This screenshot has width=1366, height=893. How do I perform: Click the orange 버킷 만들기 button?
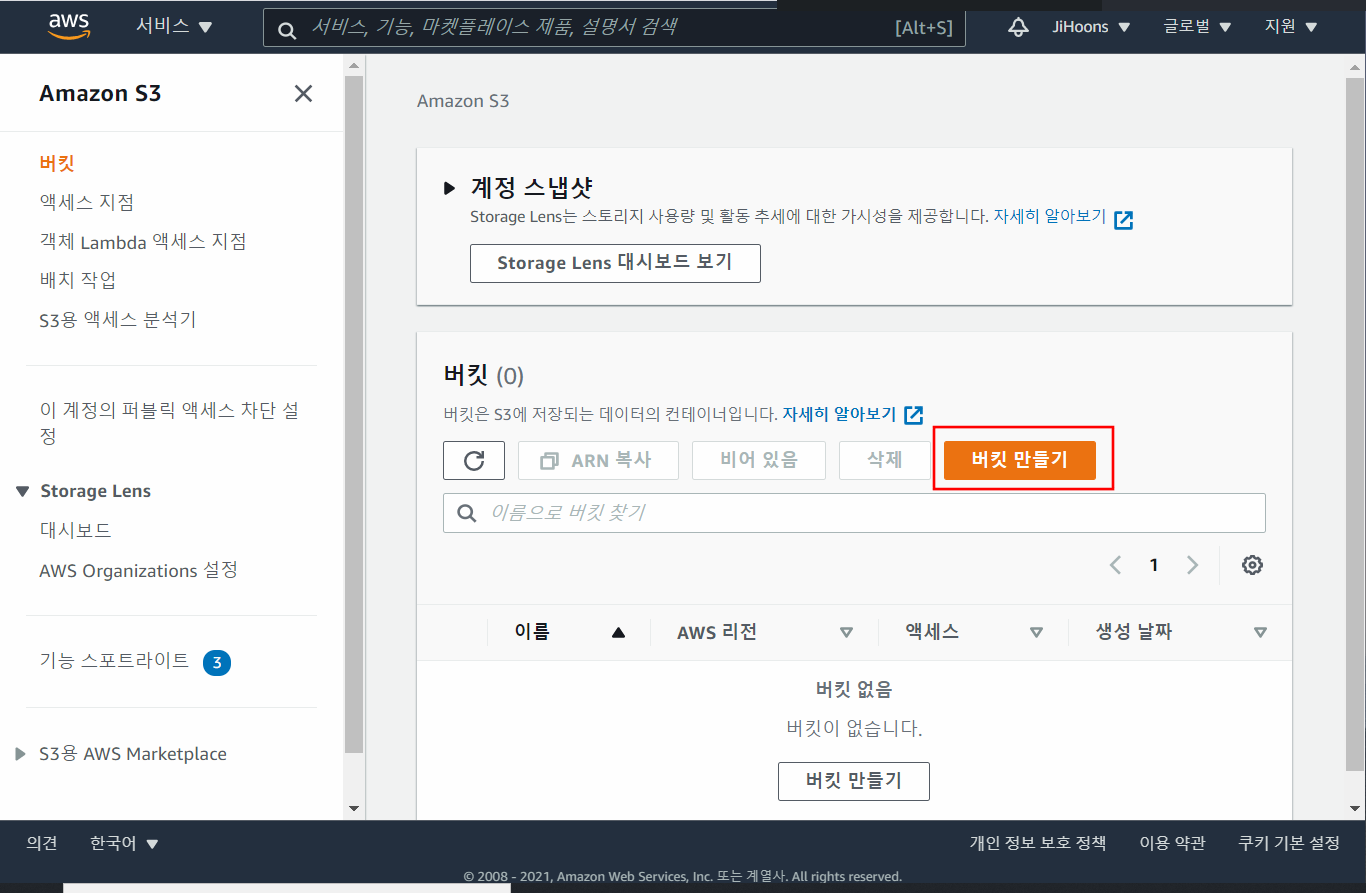(1020, 460)
